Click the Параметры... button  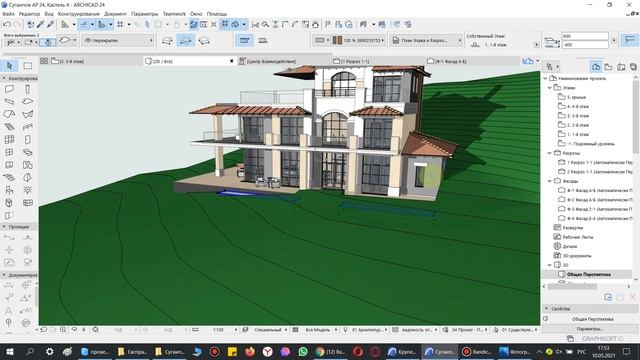(589, 329)
